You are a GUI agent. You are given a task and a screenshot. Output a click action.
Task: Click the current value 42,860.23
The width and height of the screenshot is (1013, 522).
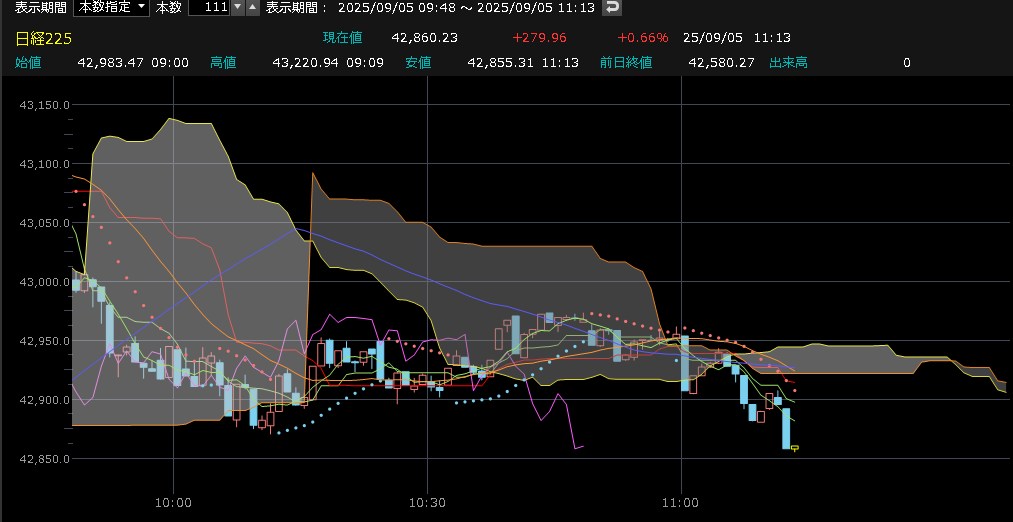[x=424, y=37]
